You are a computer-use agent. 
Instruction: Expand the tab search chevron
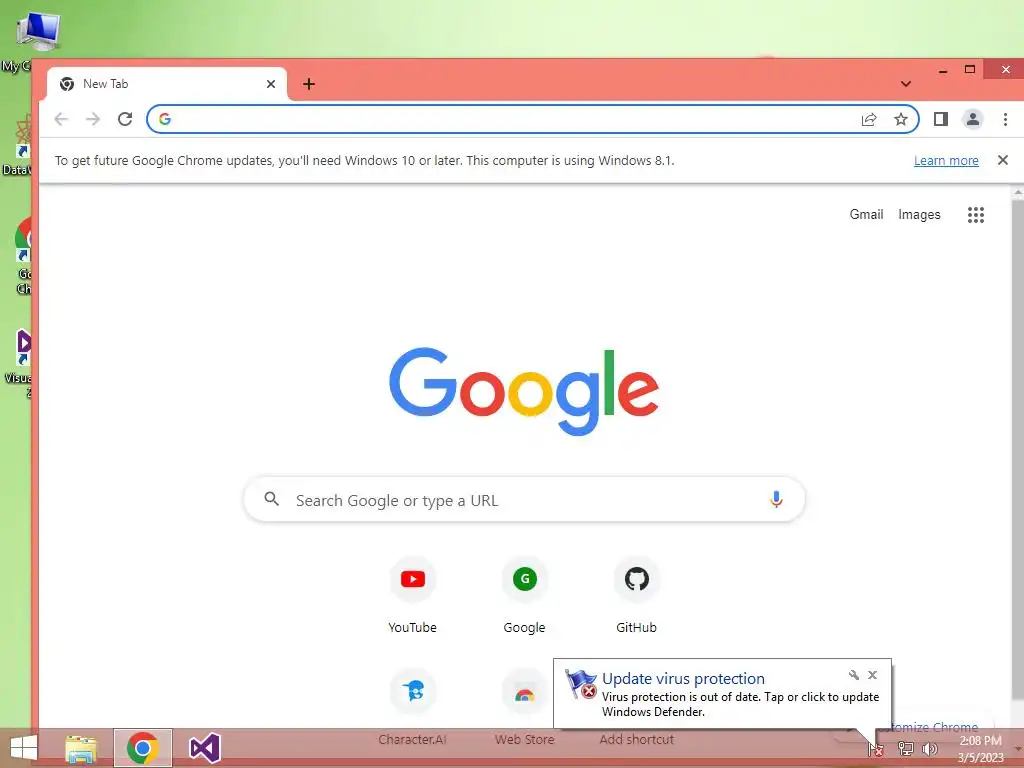coord(905,84)
